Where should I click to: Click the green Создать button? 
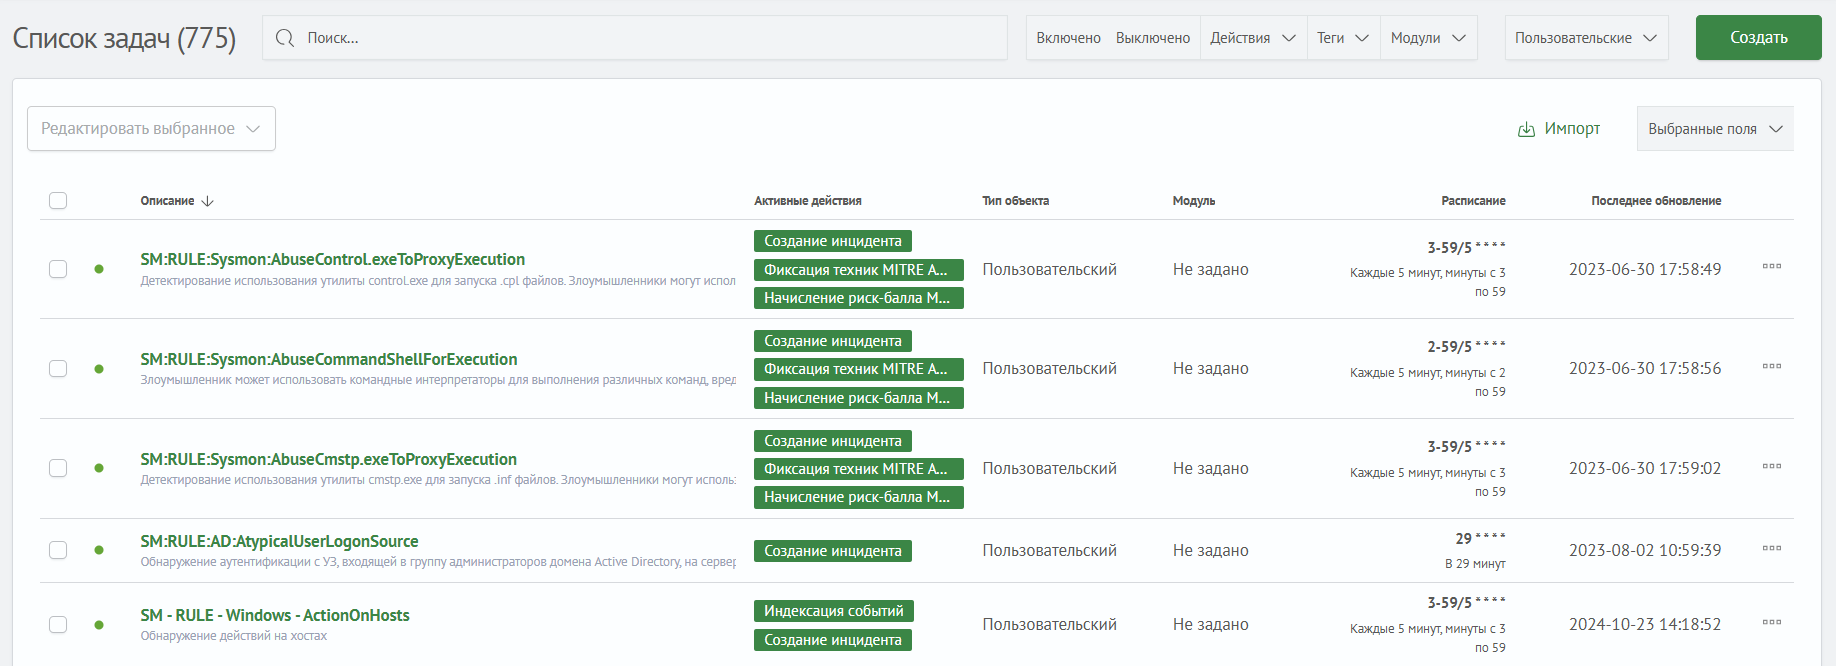(x=1759, y=38)
